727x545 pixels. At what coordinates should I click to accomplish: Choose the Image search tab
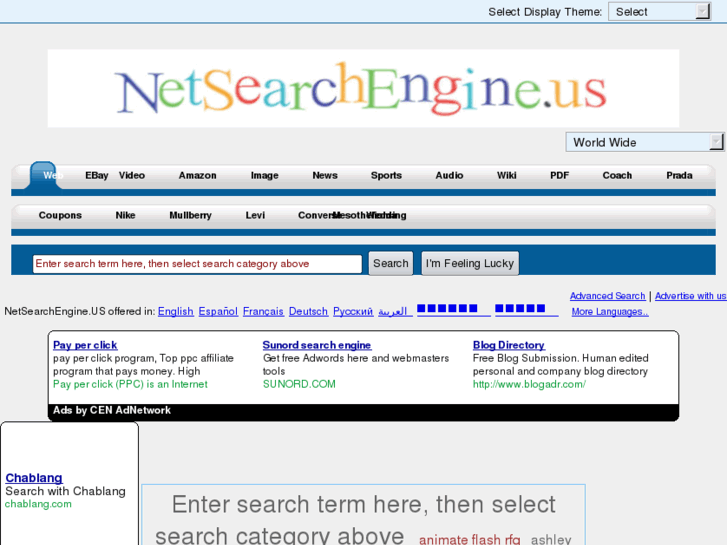[x=264, y=175]
